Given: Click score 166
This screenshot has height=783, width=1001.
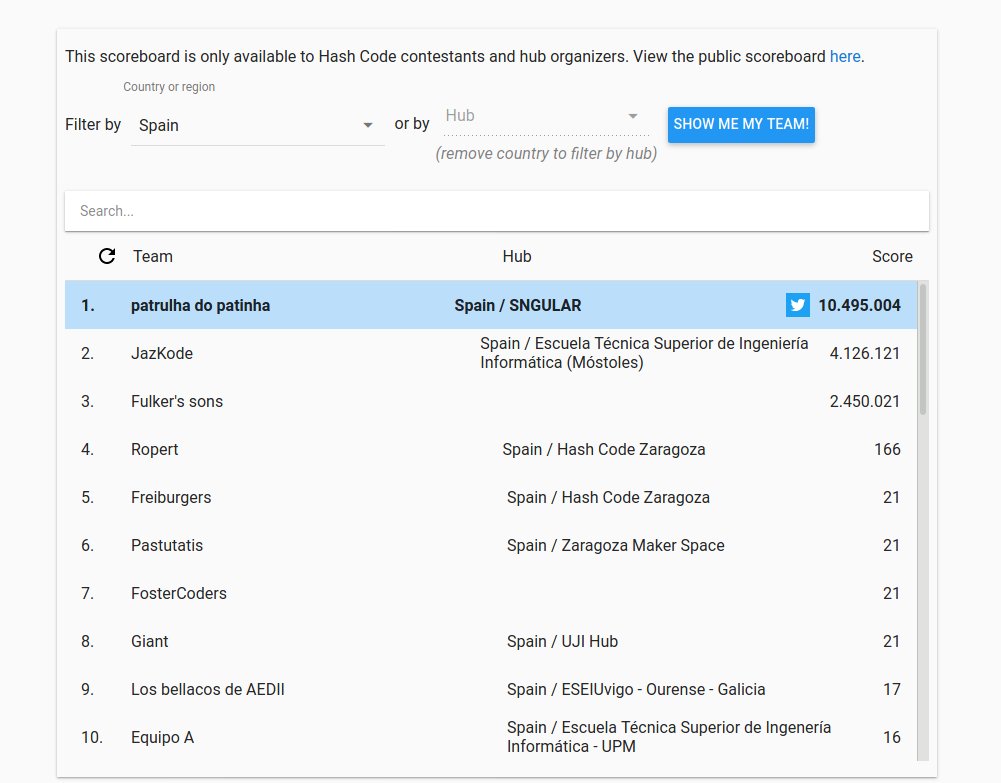Looking at the screenshot, I should point(887,449).
